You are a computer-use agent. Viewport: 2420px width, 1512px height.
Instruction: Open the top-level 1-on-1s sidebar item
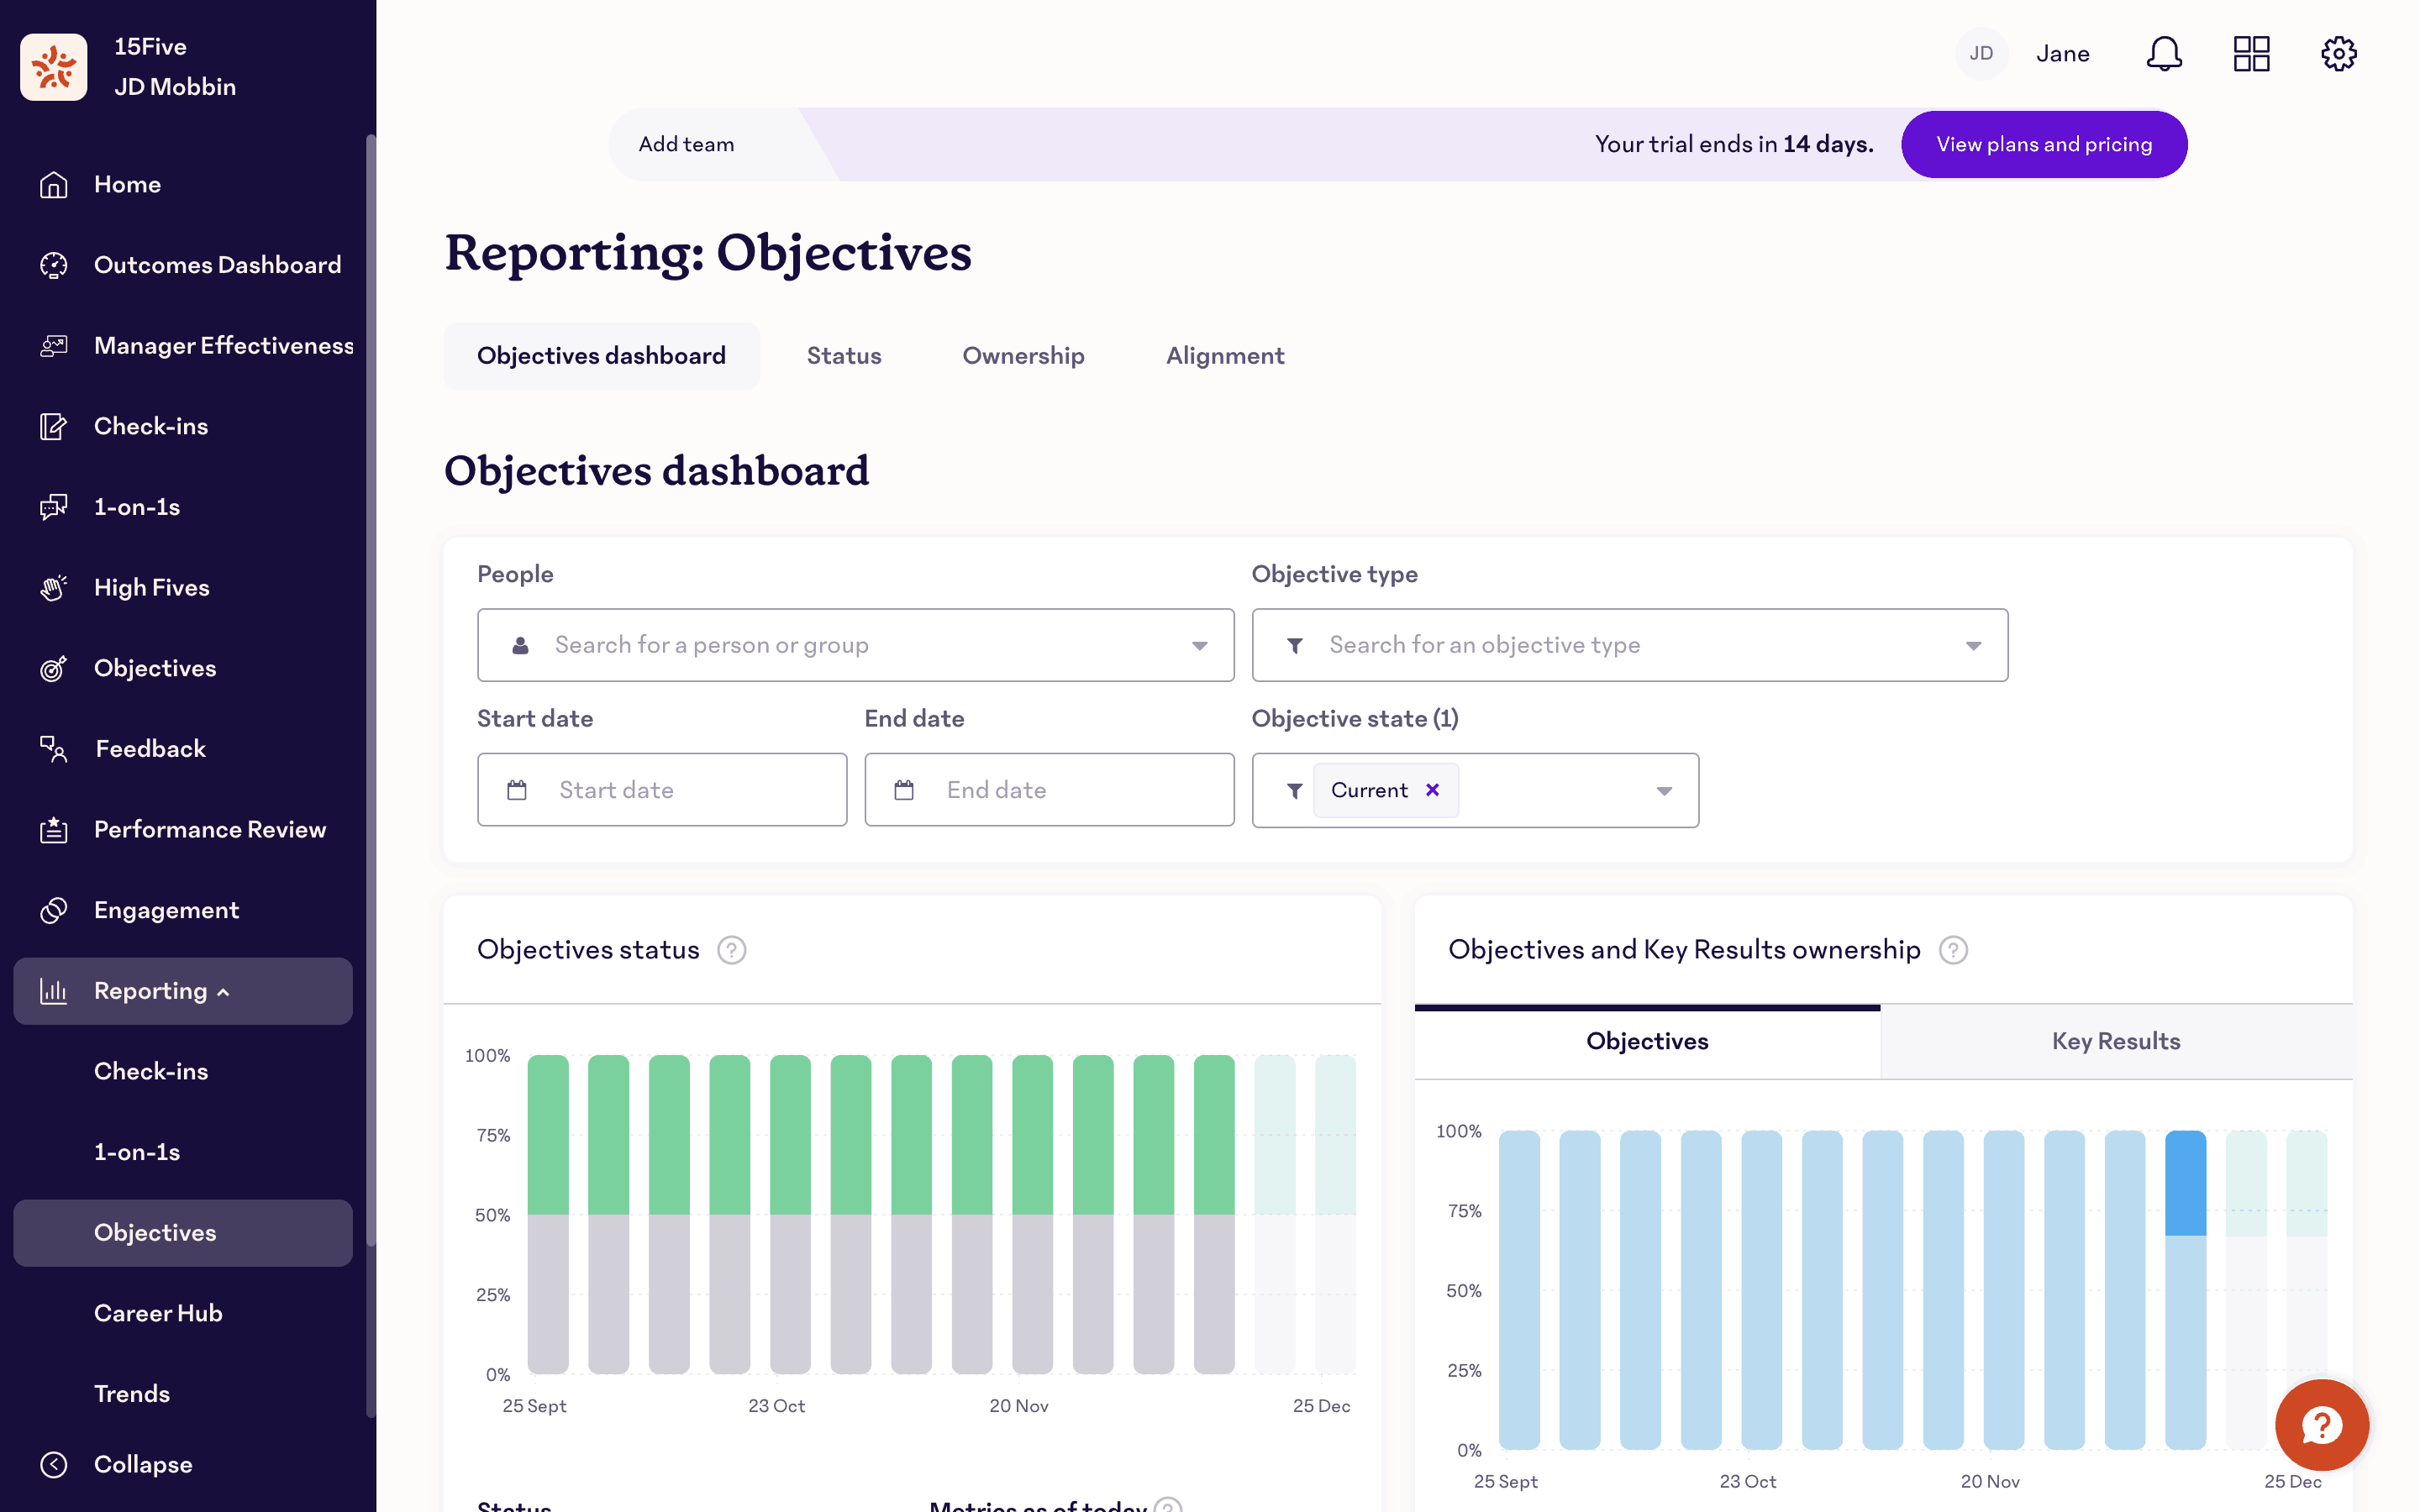pyautogui.click(x=183, y=507)
